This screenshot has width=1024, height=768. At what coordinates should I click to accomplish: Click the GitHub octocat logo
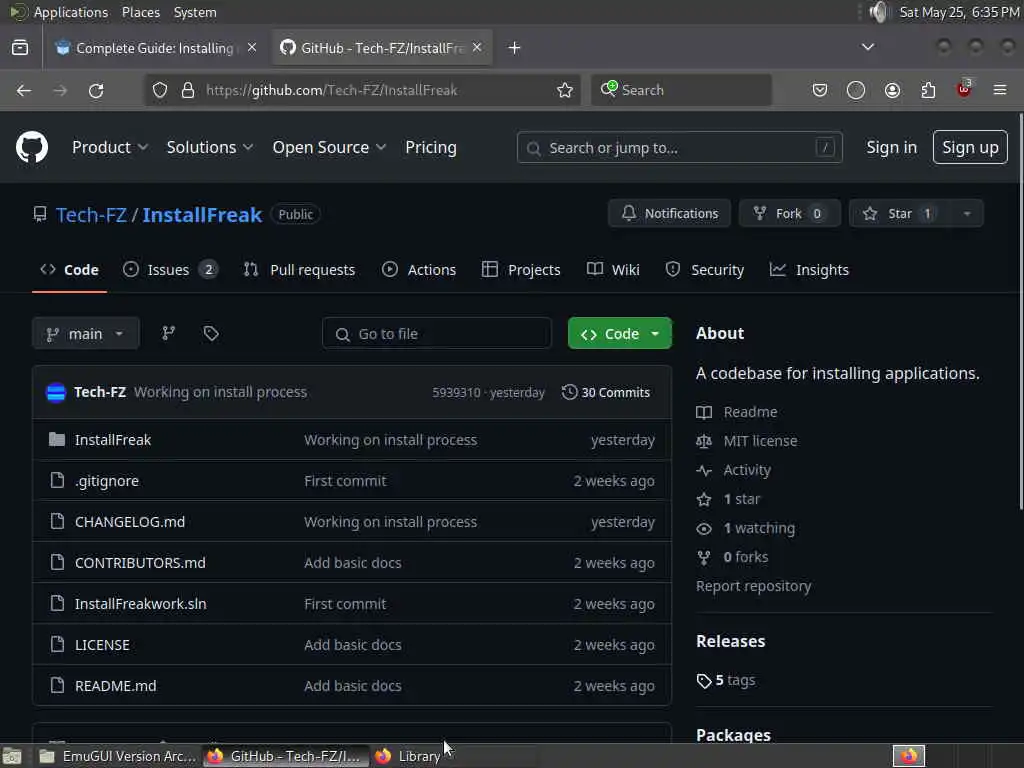pyautogui.click(x=32, y=147)
